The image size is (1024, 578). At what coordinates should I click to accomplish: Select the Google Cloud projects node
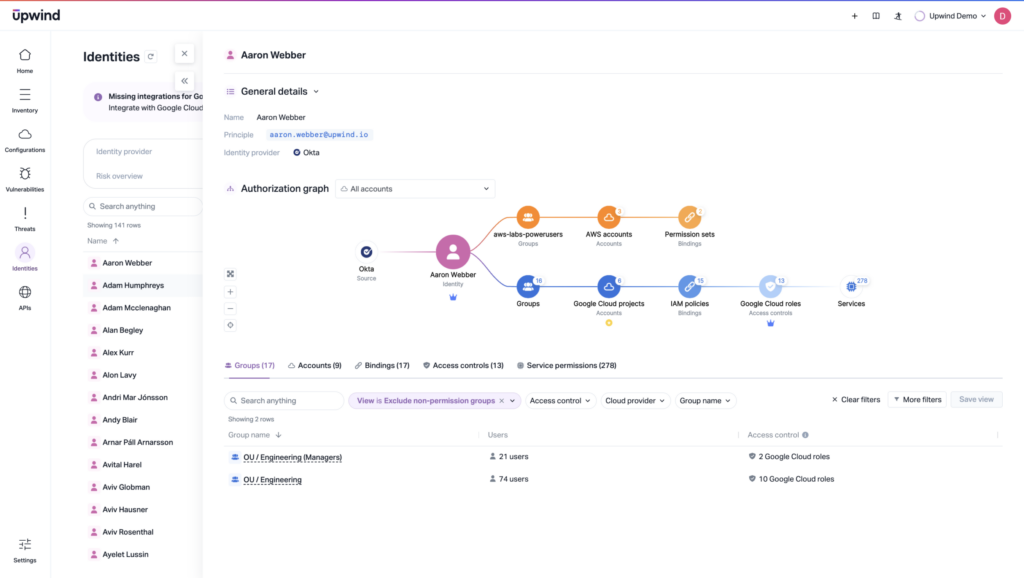[609, 286]
